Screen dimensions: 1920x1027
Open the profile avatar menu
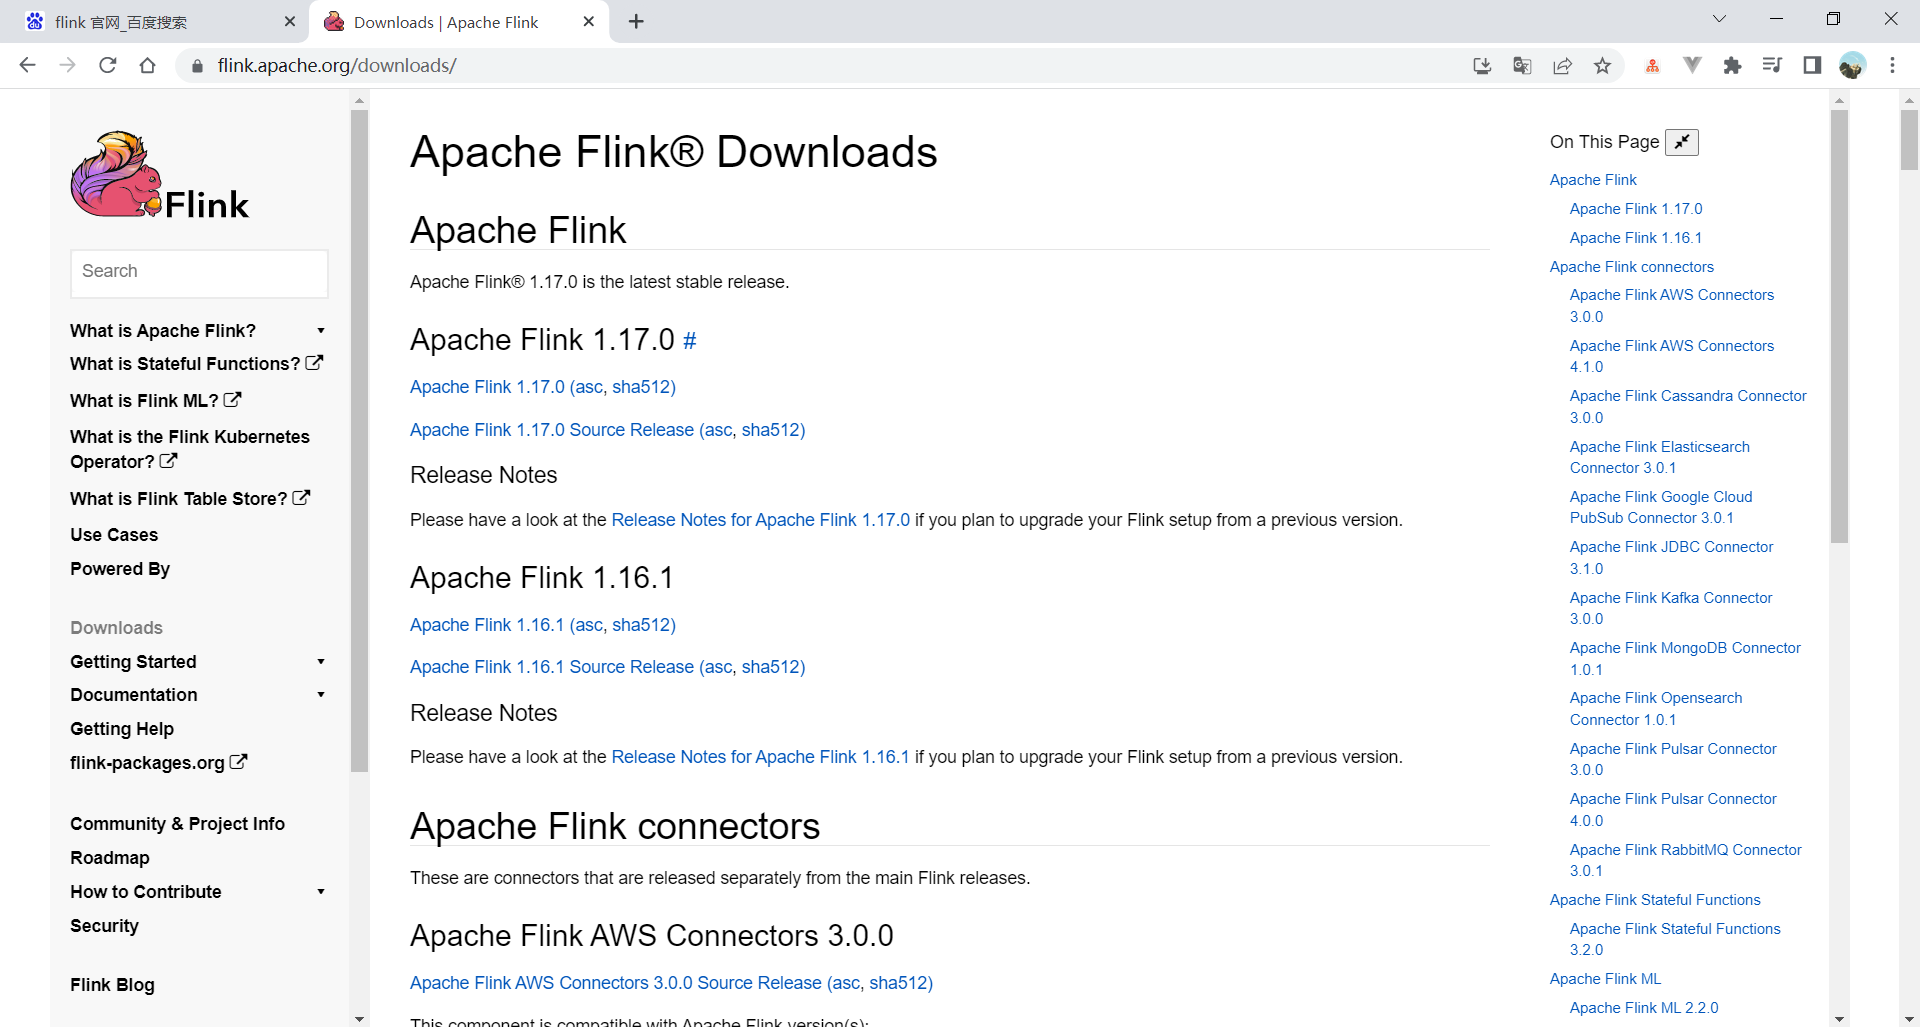click(1852, 65)
